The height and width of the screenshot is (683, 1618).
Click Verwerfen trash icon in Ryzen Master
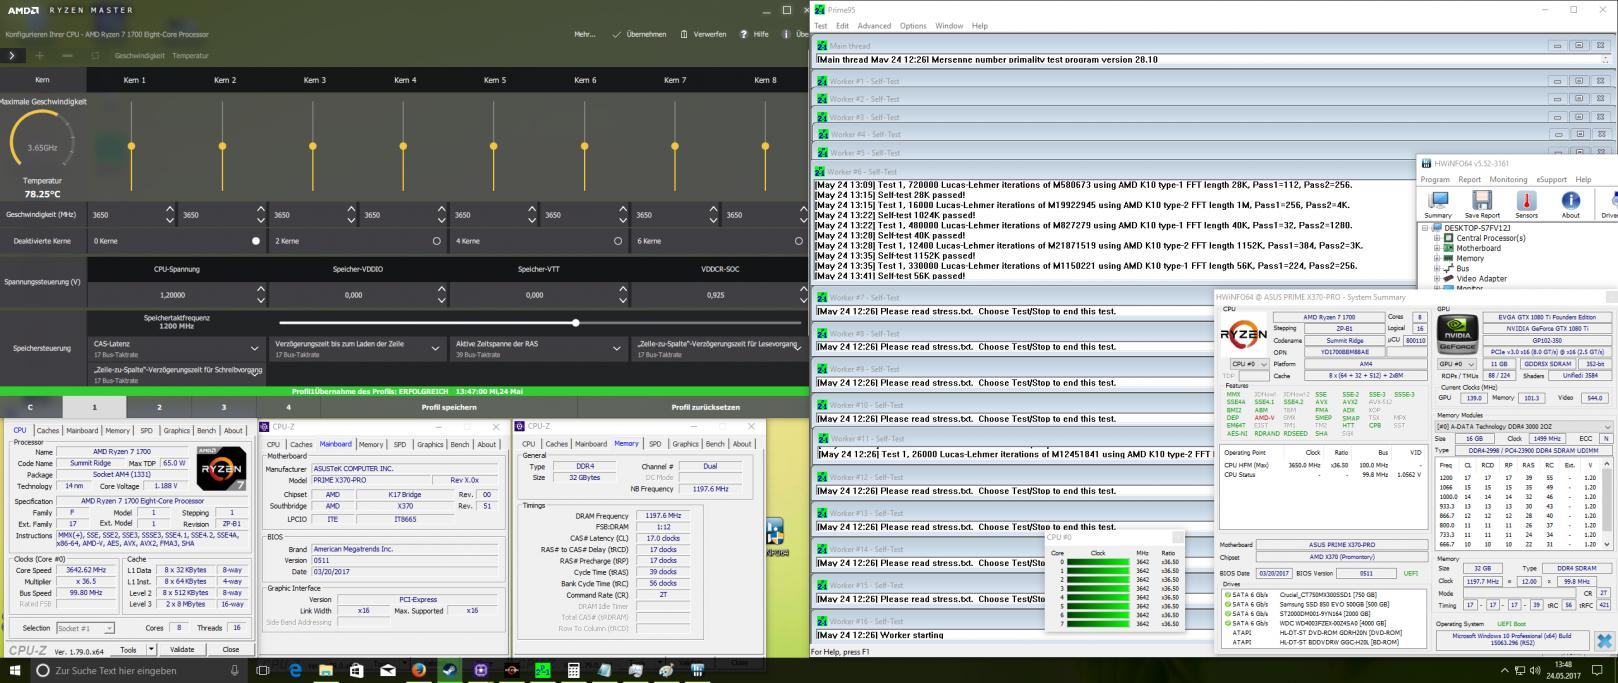[684, 34]
